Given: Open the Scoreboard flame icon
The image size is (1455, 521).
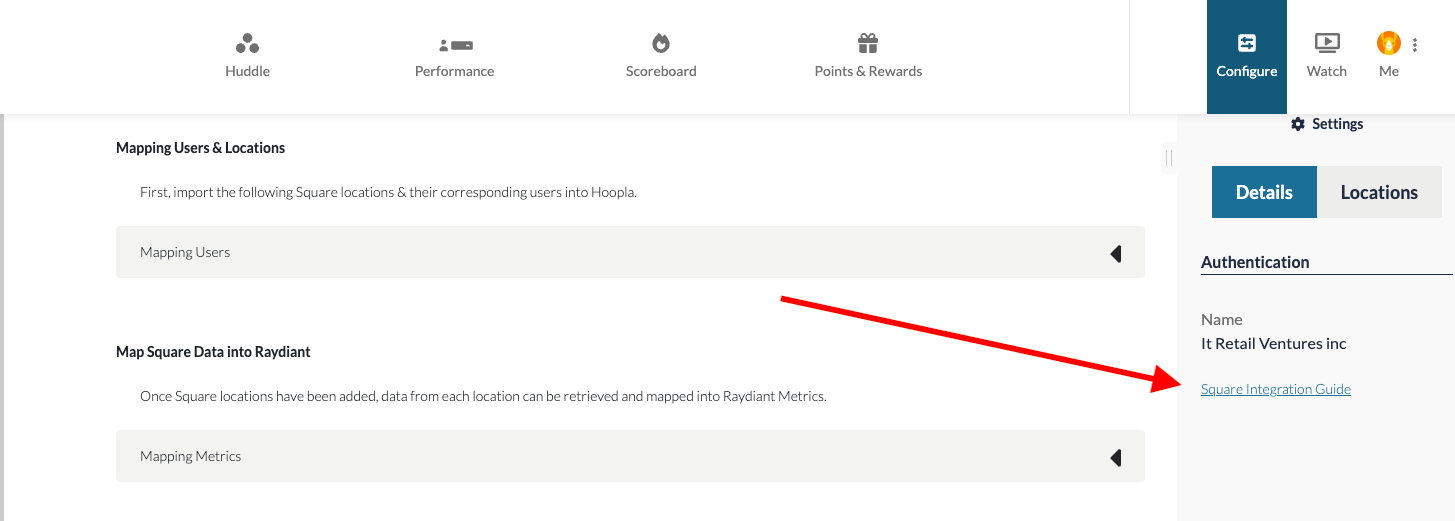Looking at the screenshot, I should (661, 43).
